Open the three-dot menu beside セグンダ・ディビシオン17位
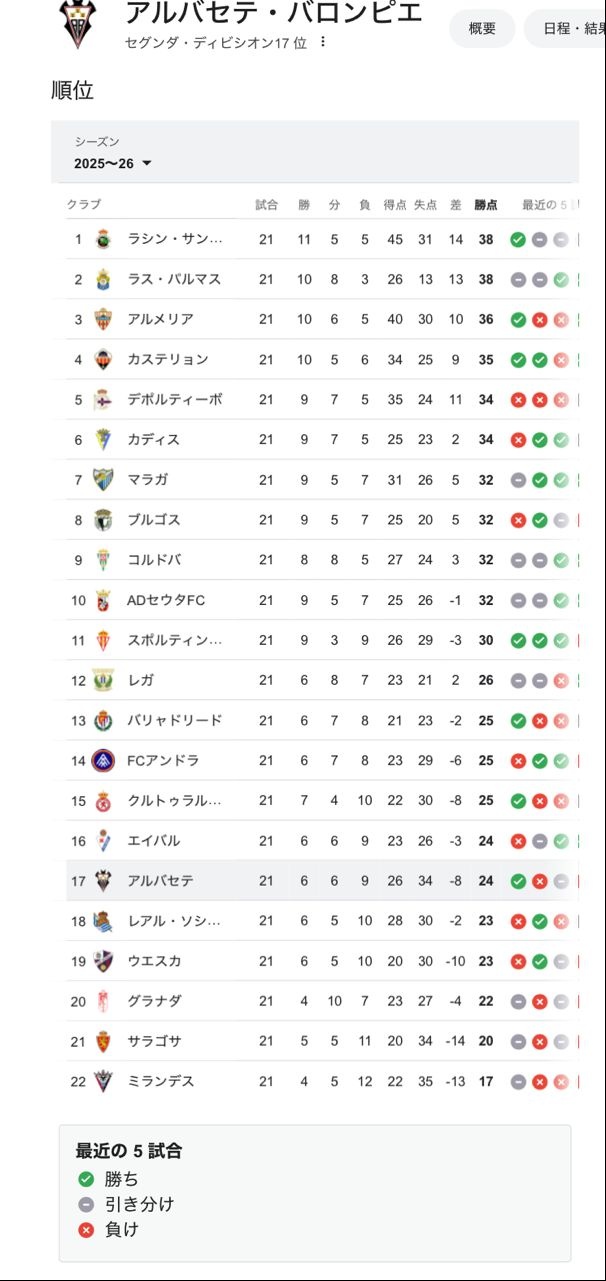Image resolution: width=606 pixels, height=1281 pixels. pyautogui.click(x=323, y=42)
